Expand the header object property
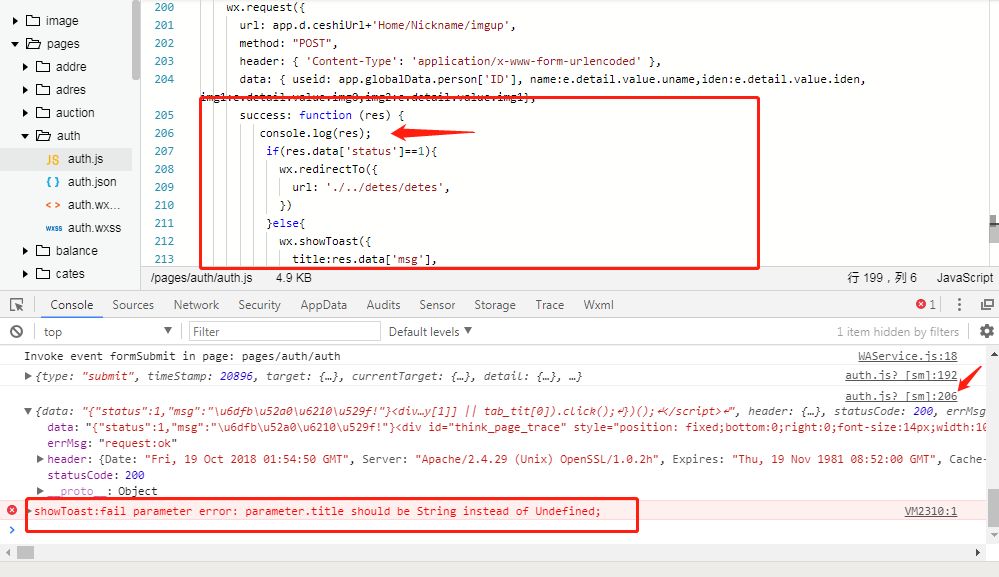The height and width of the screenshot is (577, 999). pos(40,459)
